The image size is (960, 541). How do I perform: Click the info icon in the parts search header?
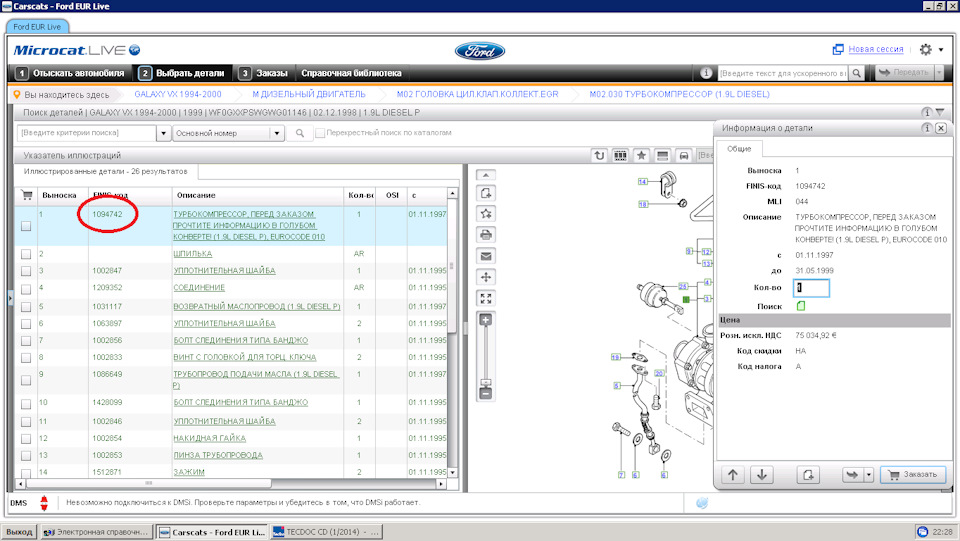point(927,112)
